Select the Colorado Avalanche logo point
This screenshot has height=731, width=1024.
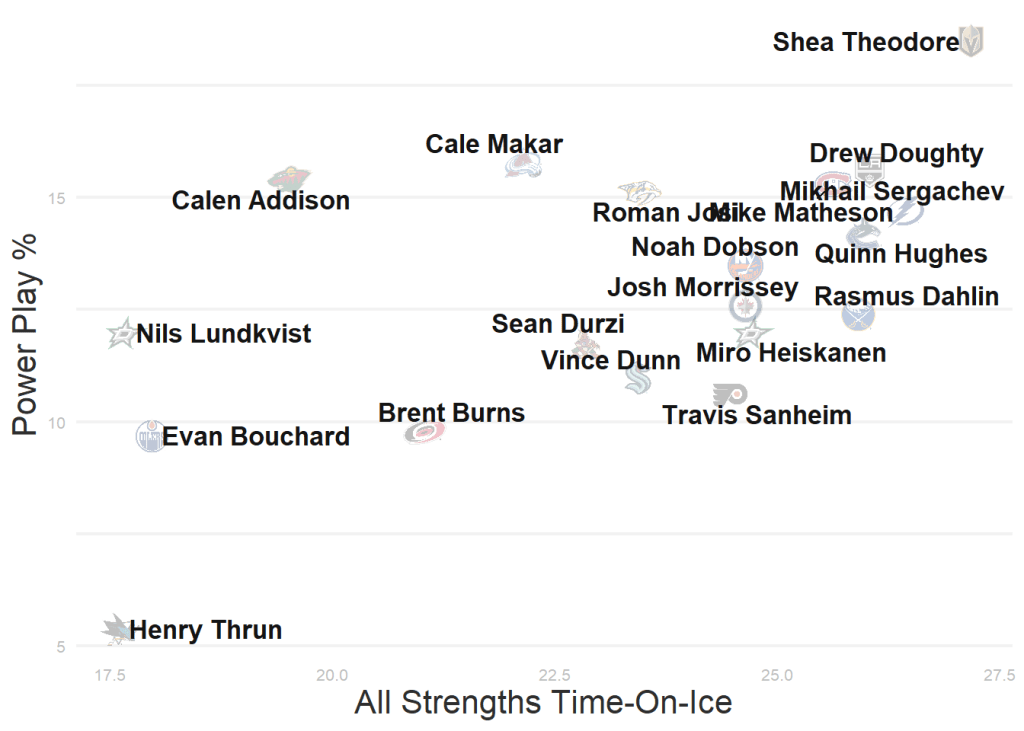click(x=523, y=165)
